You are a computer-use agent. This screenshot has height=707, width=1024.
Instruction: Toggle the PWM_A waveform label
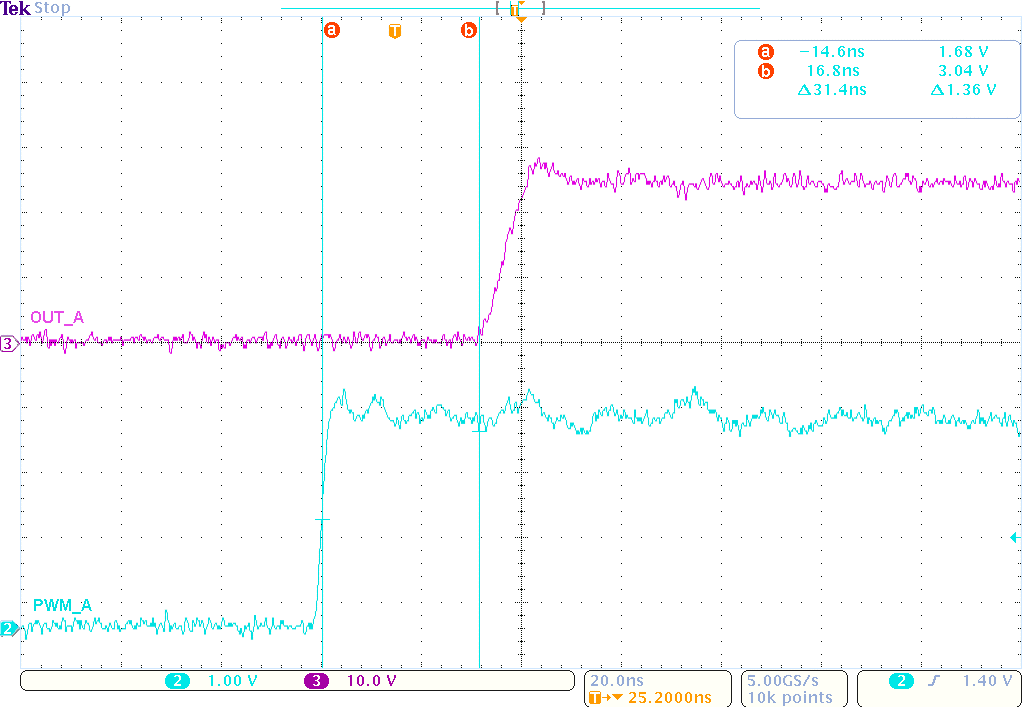(60, 606)
